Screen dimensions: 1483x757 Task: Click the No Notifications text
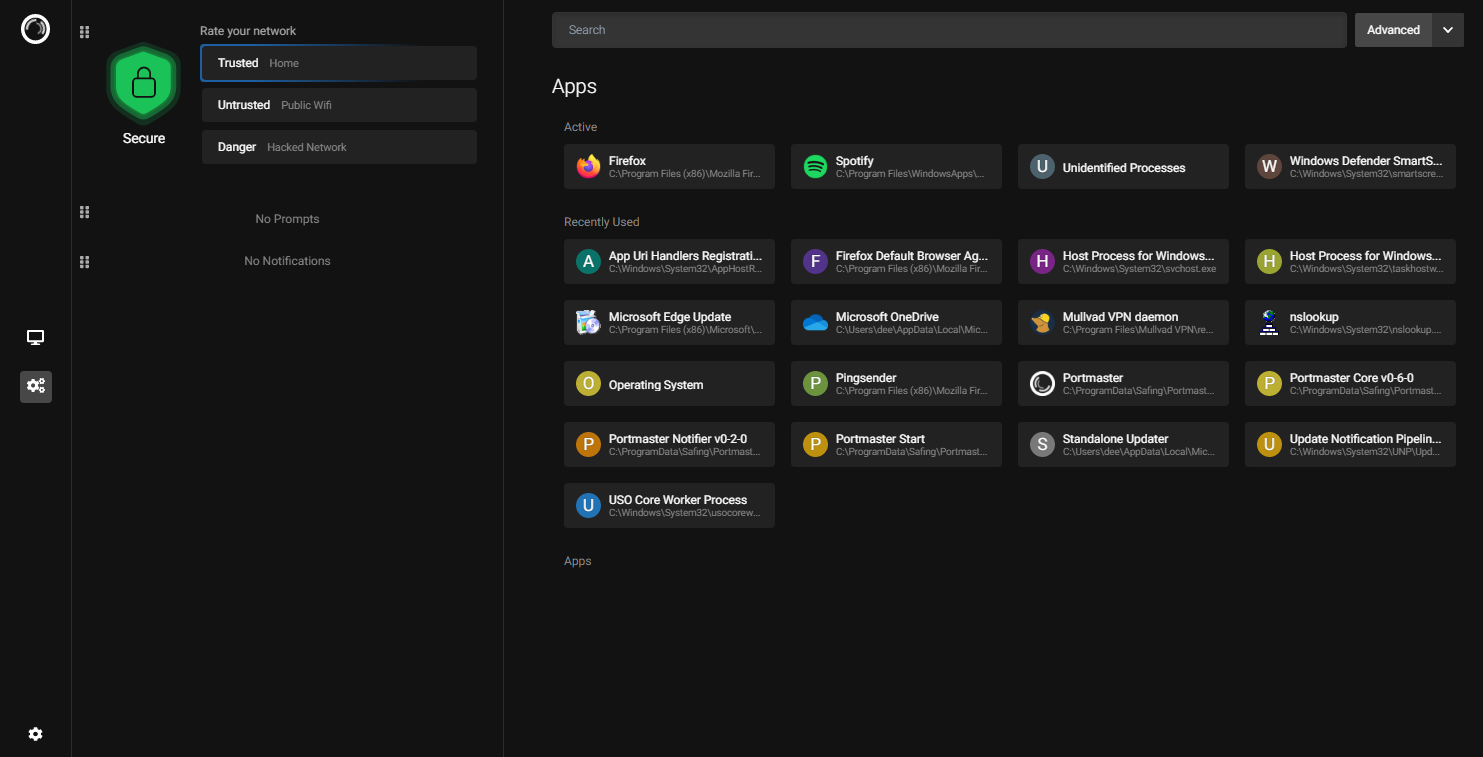tap(287, 261)
